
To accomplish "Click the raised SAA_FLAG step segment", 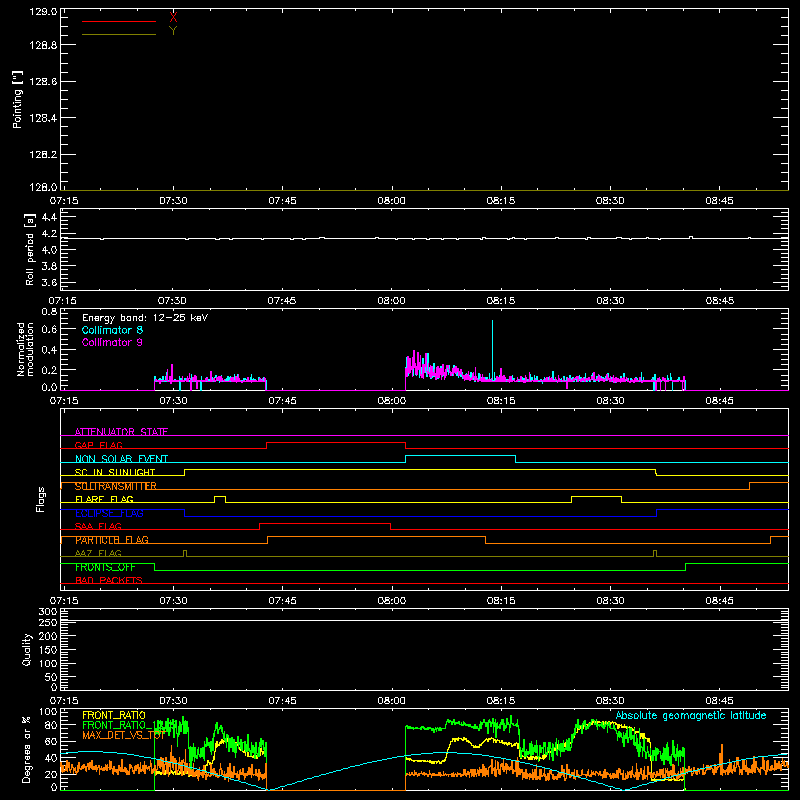I will click(x=325, y=523).
